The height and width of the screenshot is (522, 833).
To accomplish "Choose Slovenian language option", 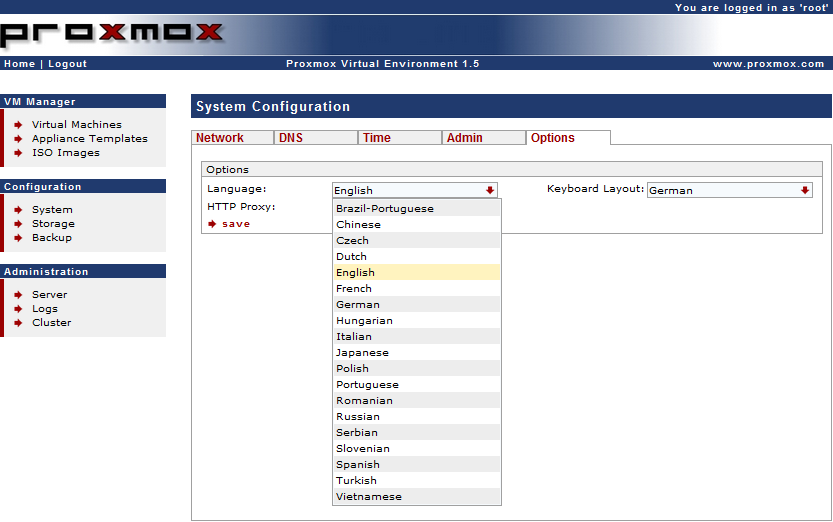I will 417,448.
